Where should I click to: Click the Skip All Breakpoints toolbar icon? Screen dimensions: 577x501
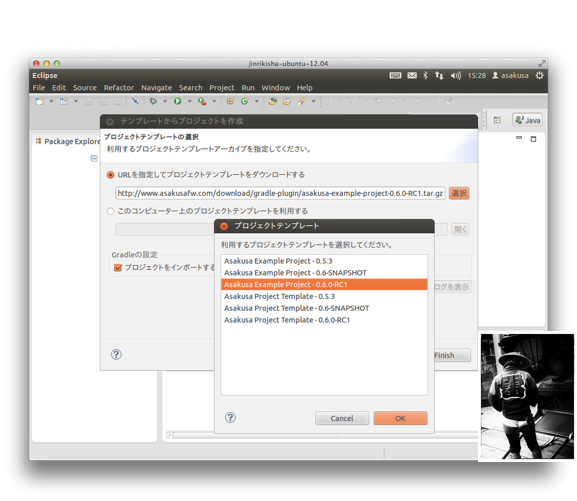coord(135,101)
